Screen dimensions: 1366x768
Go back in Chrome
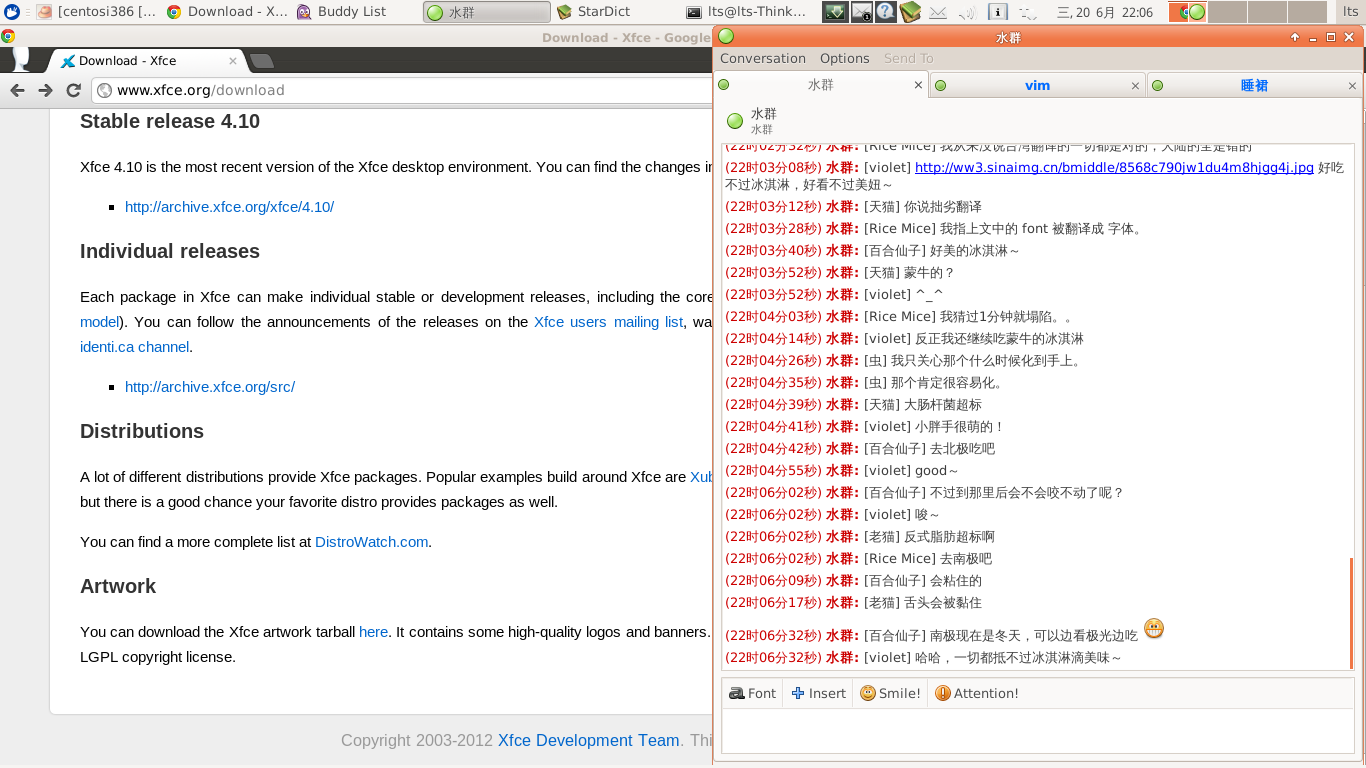coord(17,90)
